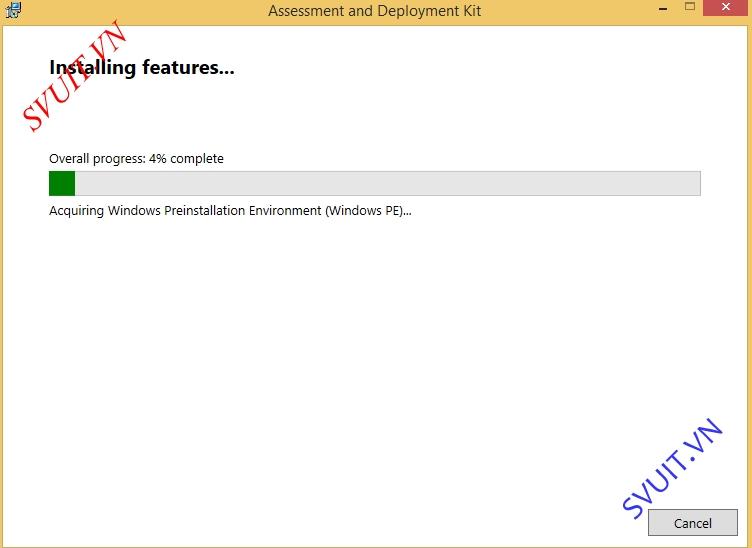Screen dimensions: 752x548
Task: Cancel the feature installation
Action: (x=693, y=523)
